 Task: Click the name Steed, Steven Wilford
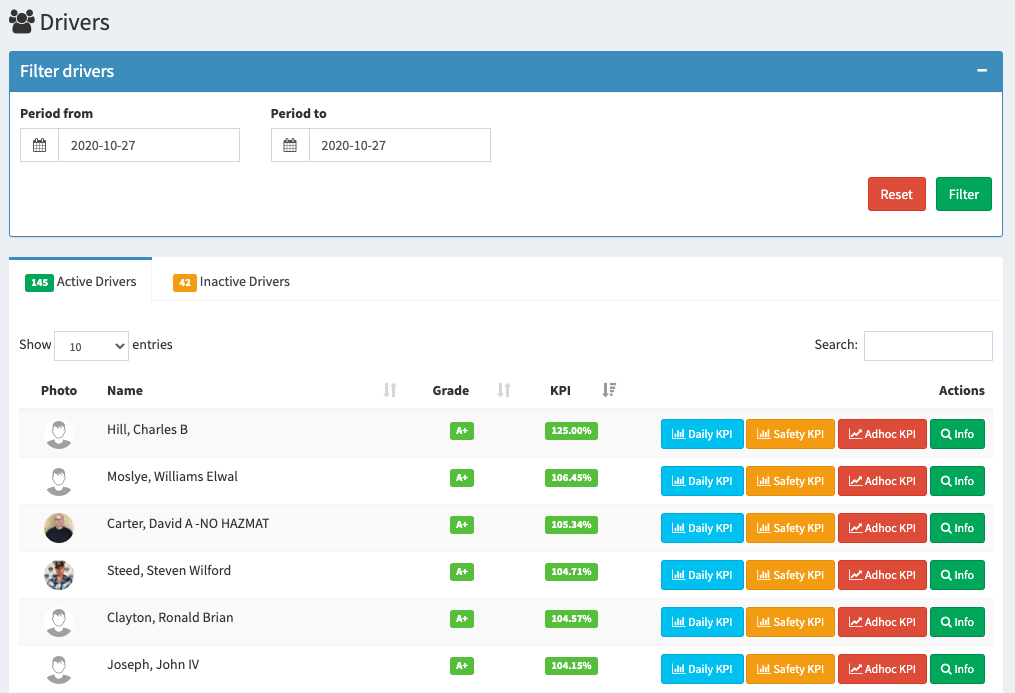(169, 571)
